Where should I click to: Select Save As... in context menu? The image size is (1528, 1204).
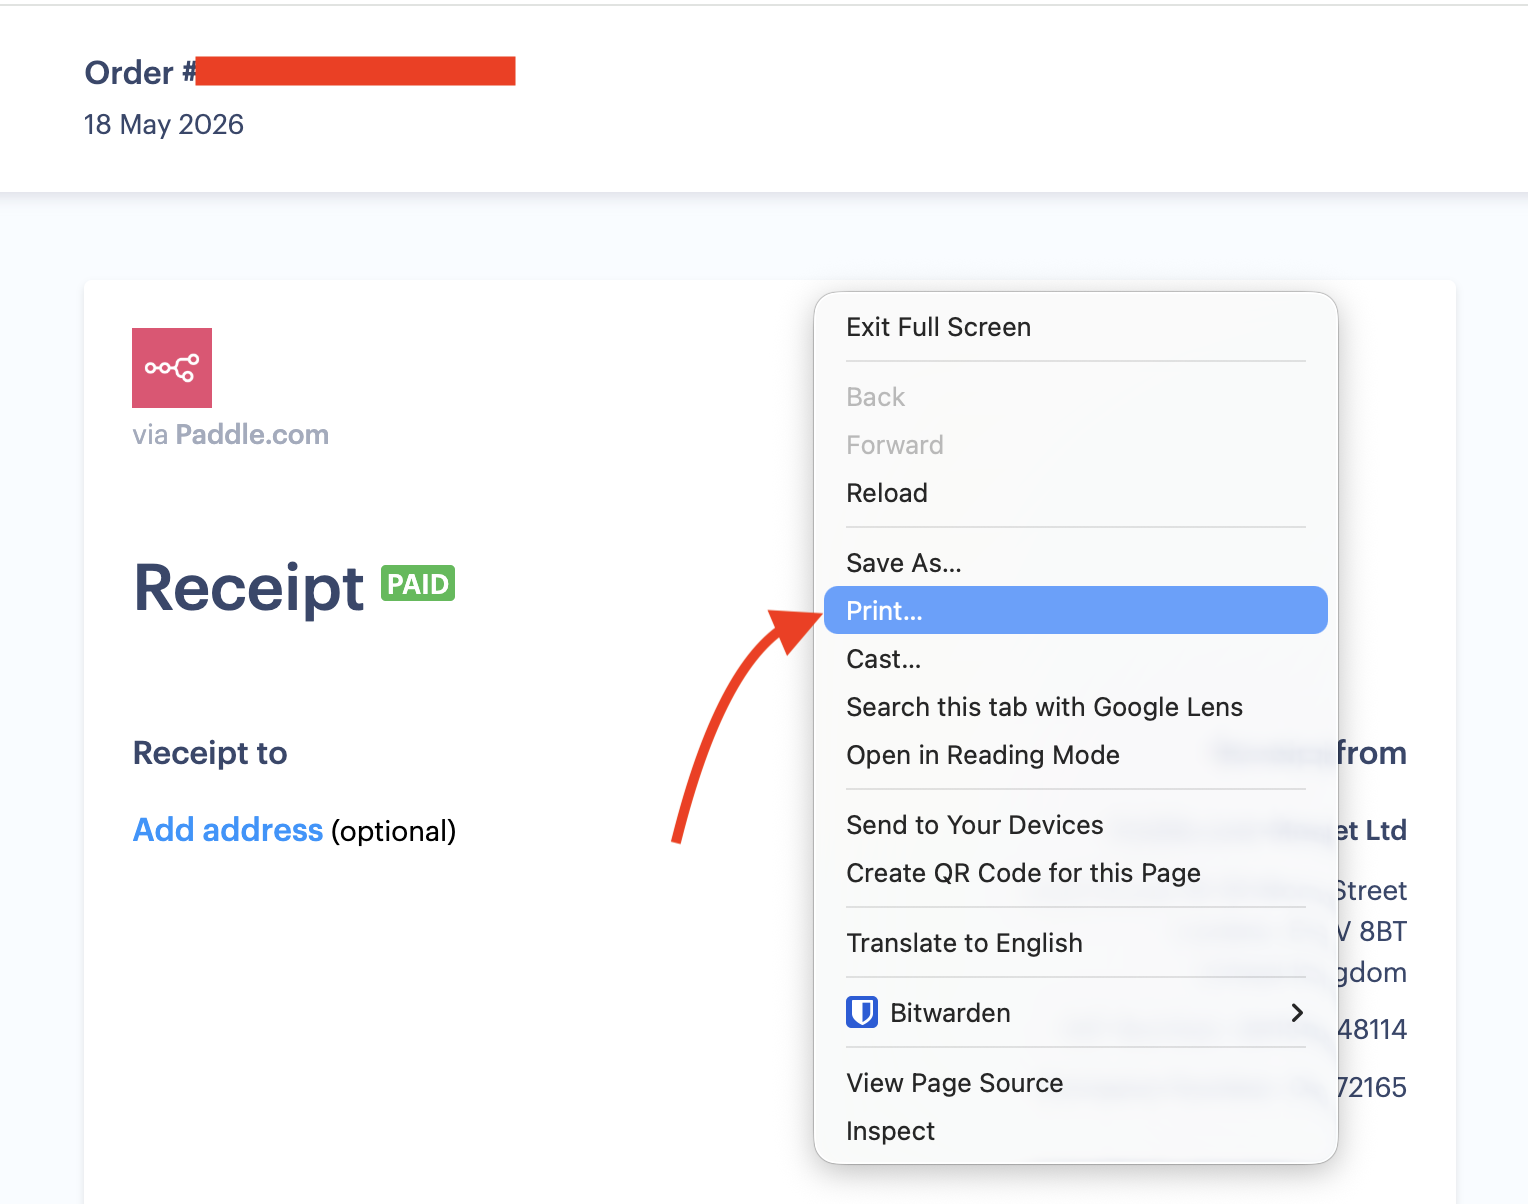tap(1076, 563)
